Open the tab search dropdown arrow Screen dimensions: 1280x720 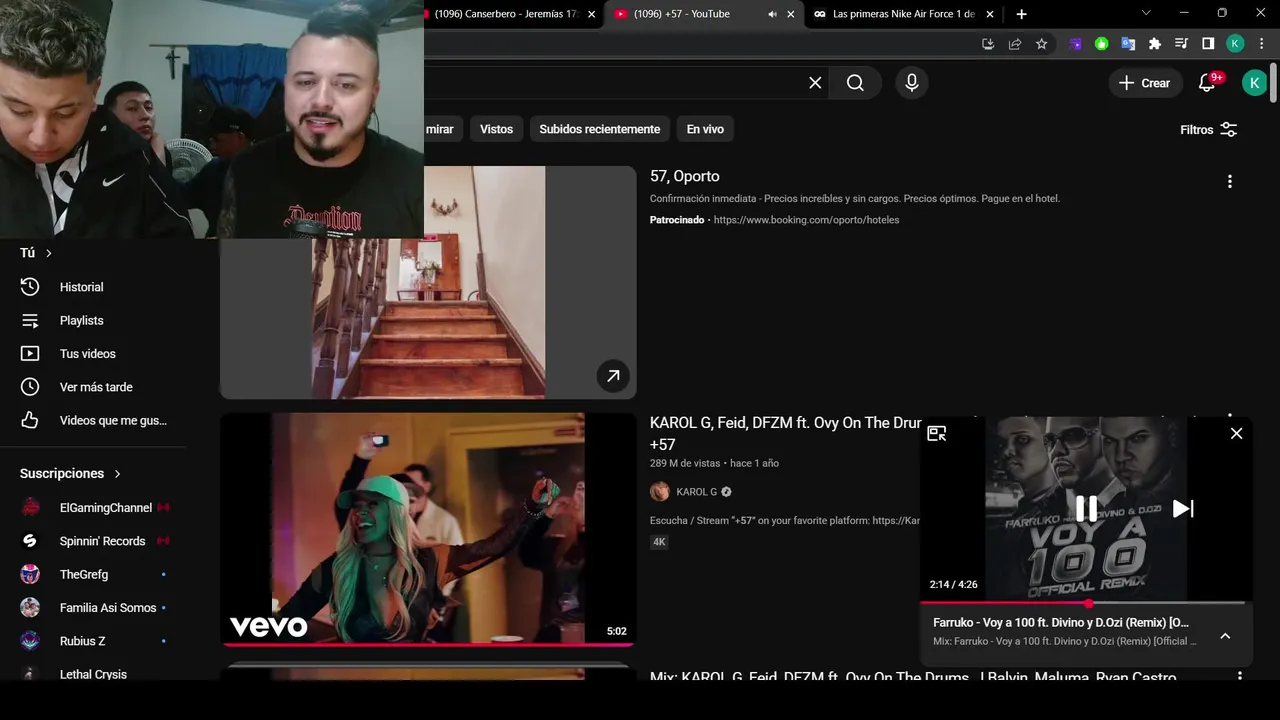coord(1146,13)
